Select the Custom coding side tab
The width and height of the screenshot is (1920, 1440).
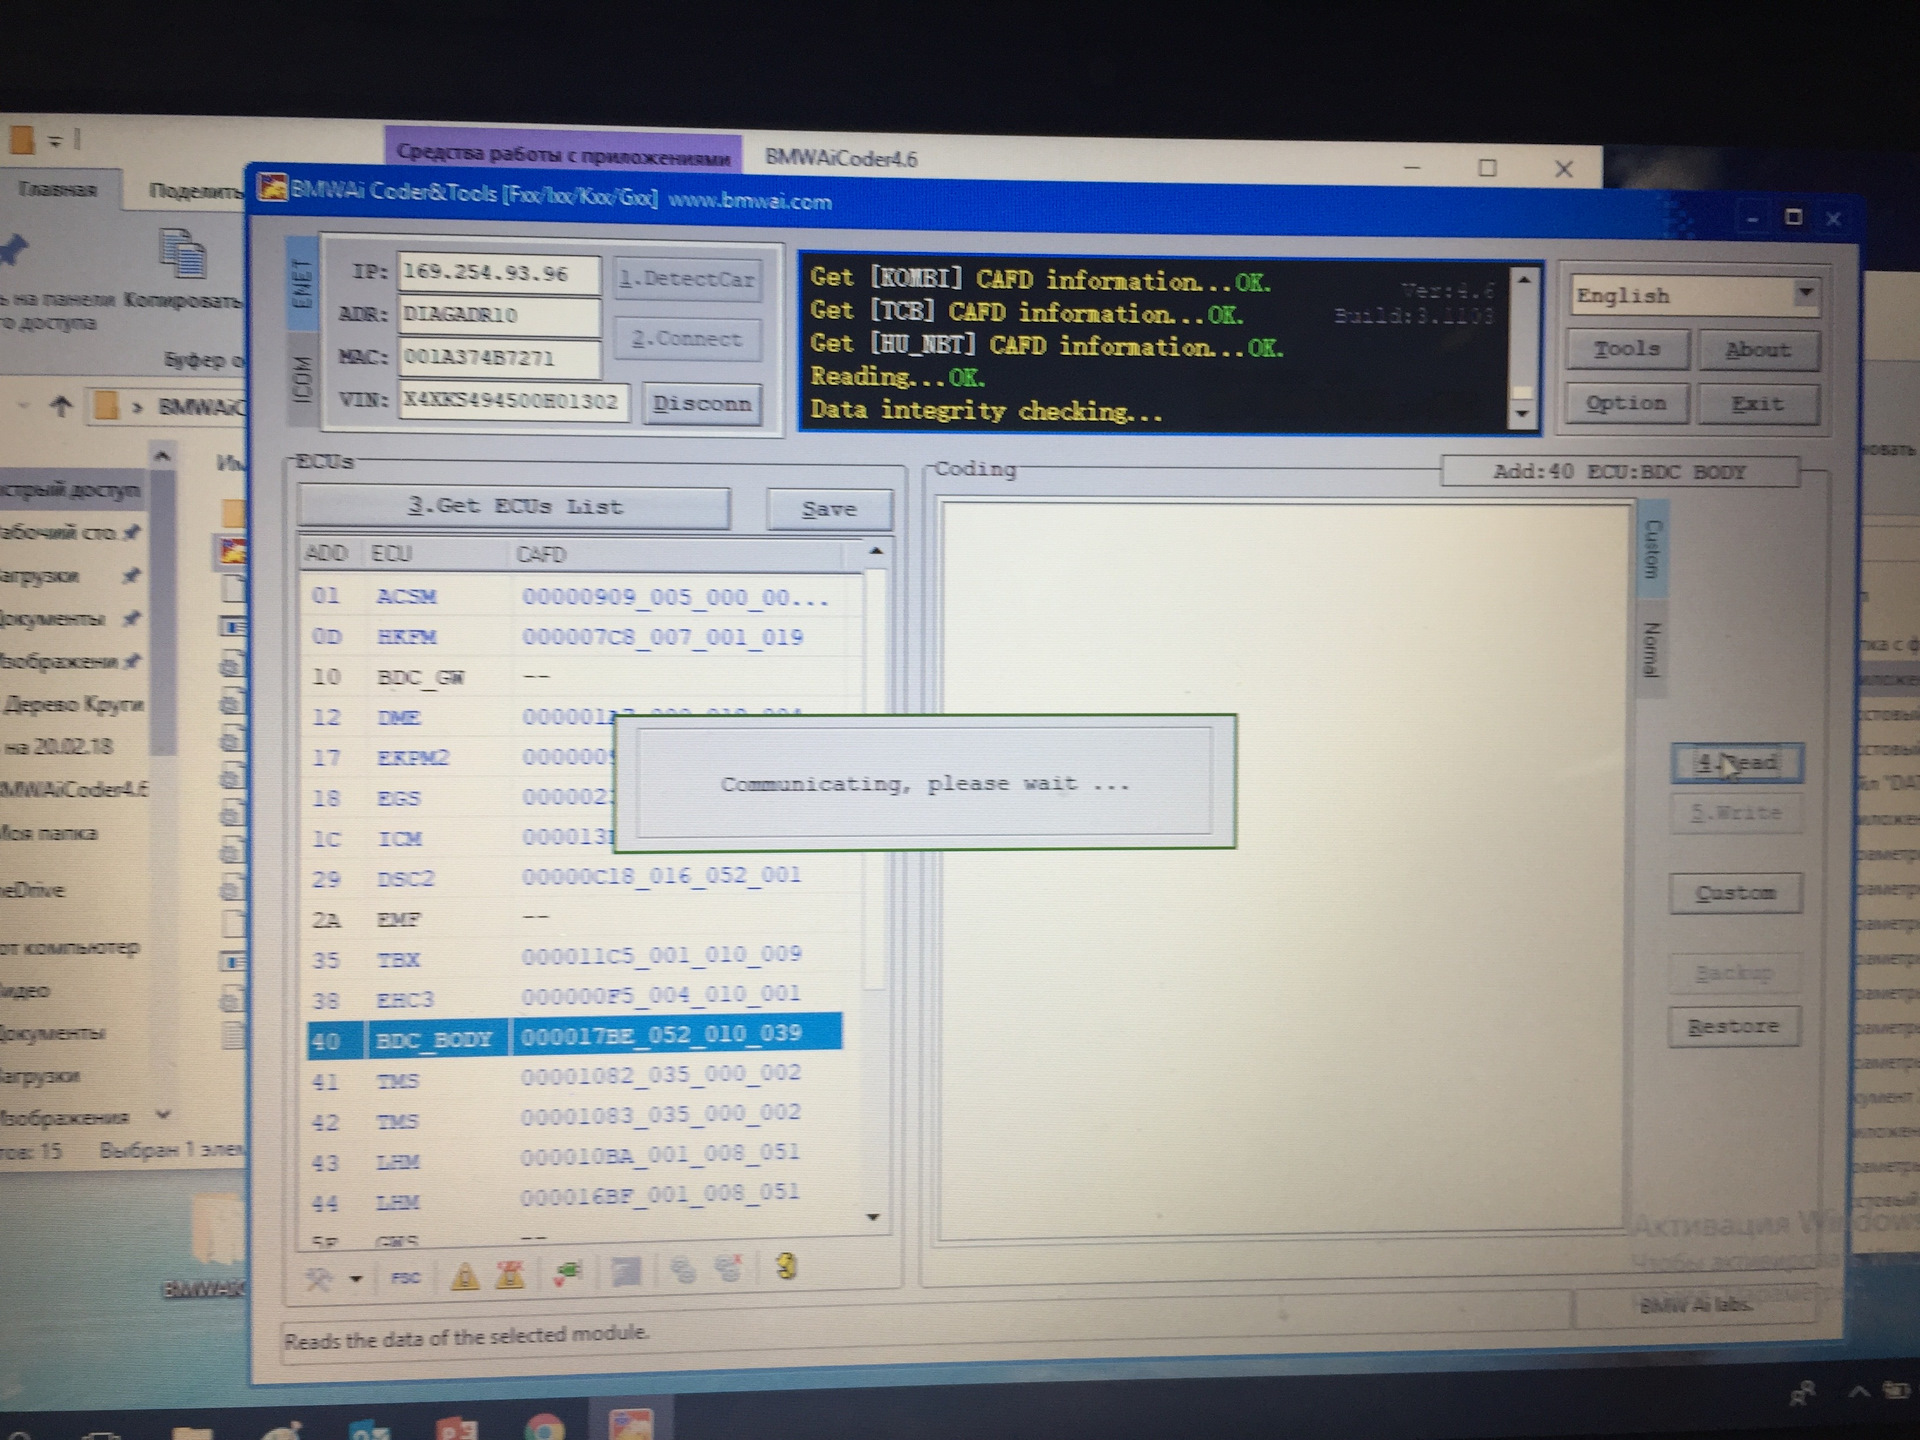click(x=1652, y=548)
